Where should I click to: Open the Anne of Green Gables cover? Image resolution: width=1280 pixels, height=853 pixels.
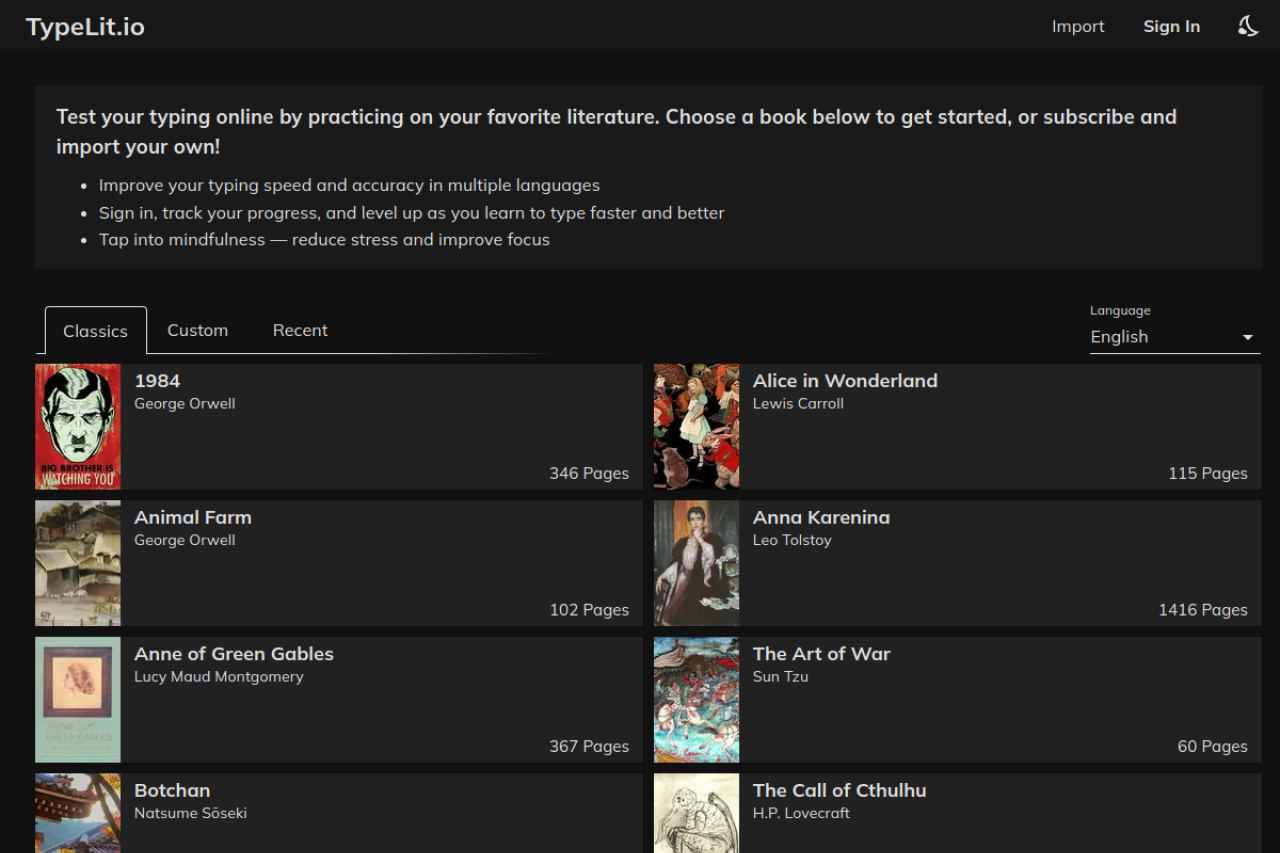click(x=78, y=700)
